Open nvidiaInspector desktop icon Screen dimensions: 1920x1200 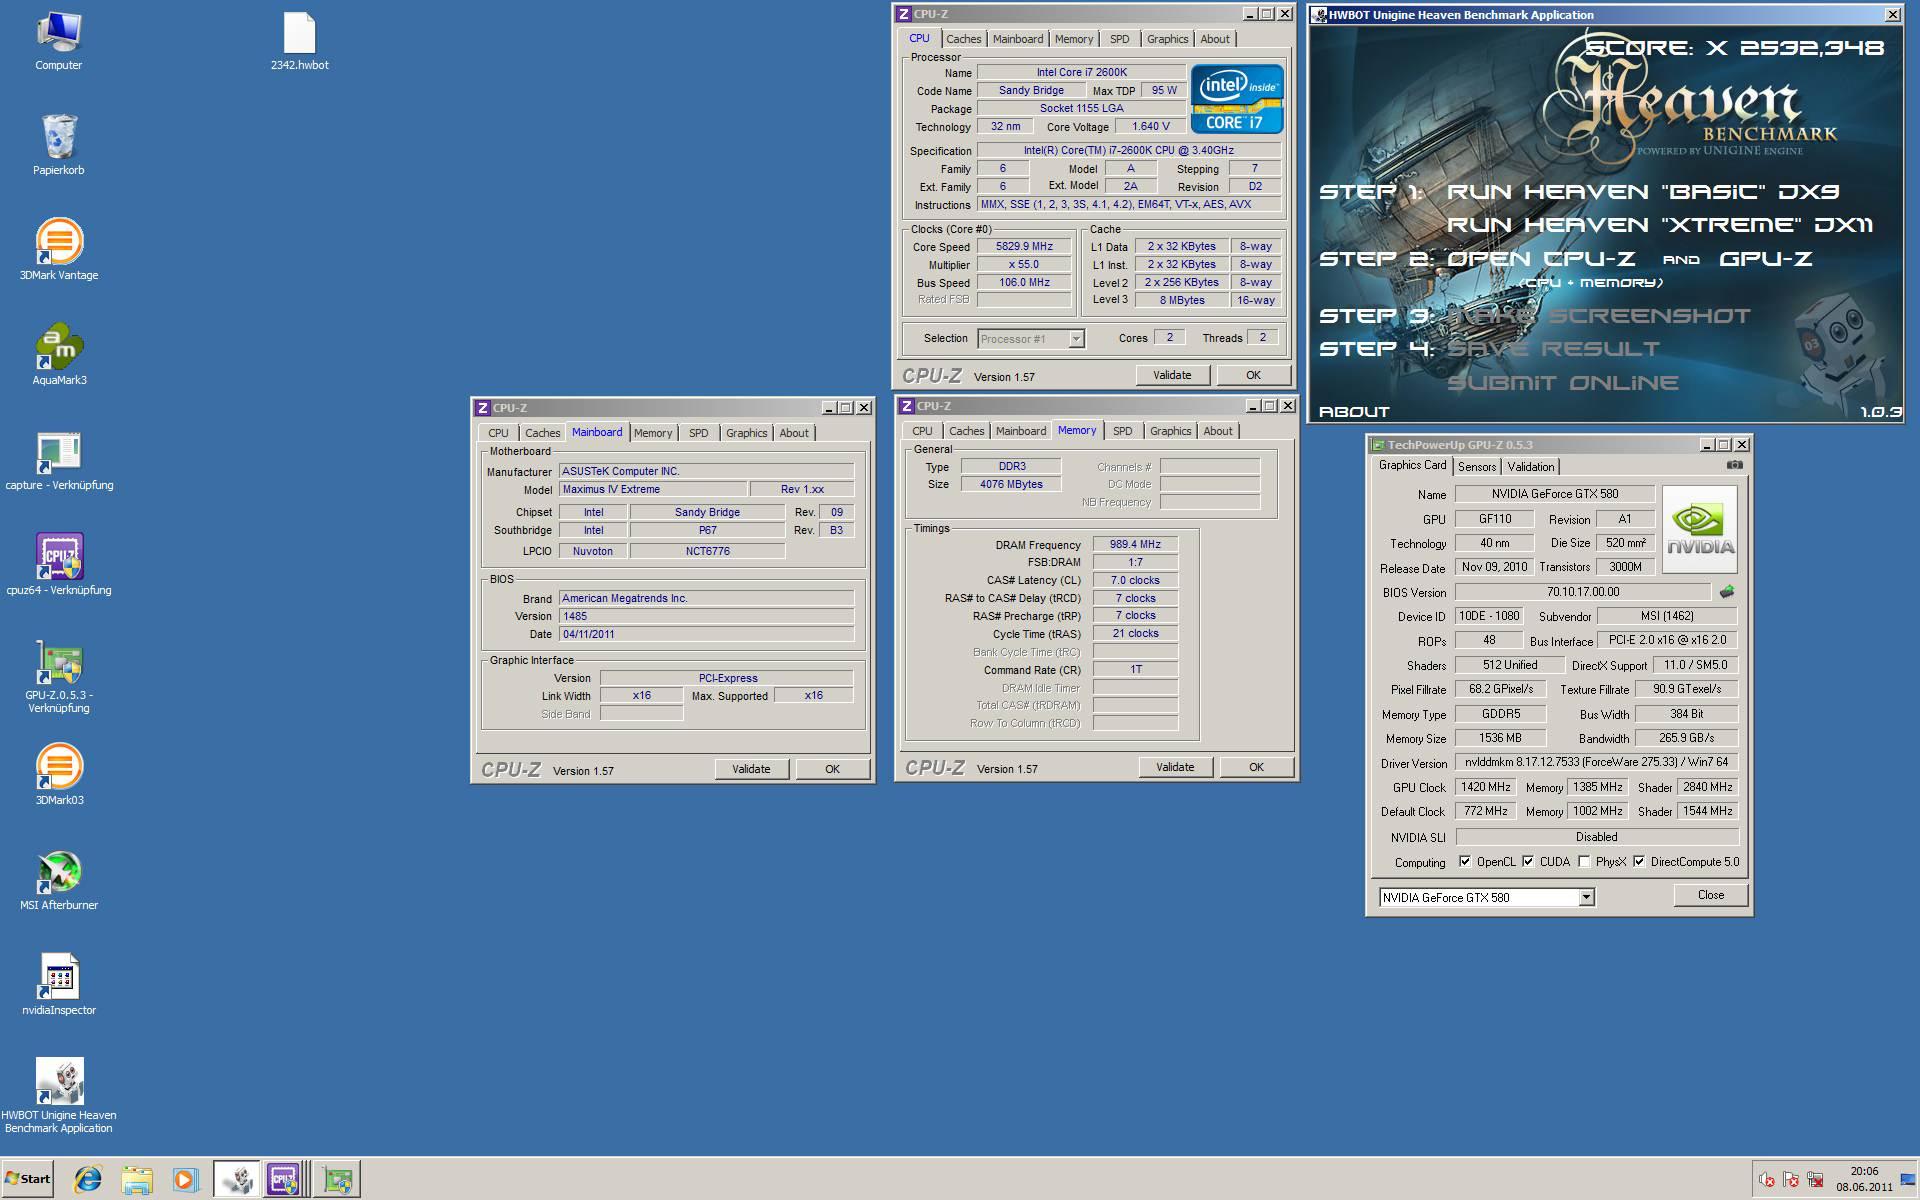point(59,985)
